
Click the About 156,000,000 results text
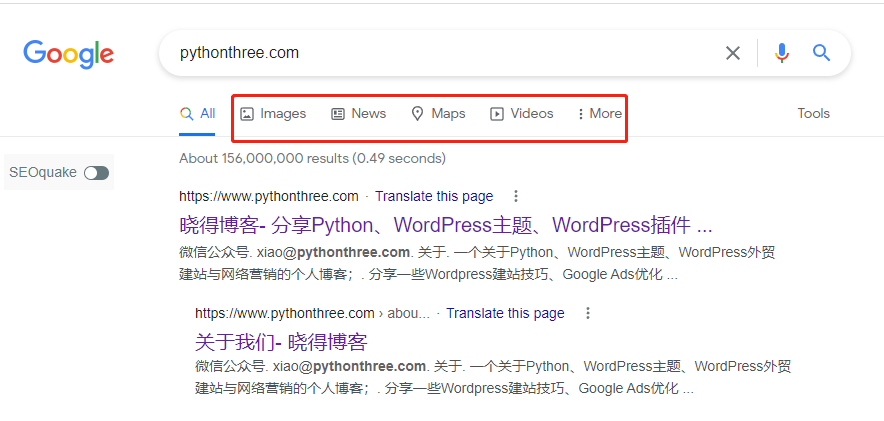coord(312,158)
